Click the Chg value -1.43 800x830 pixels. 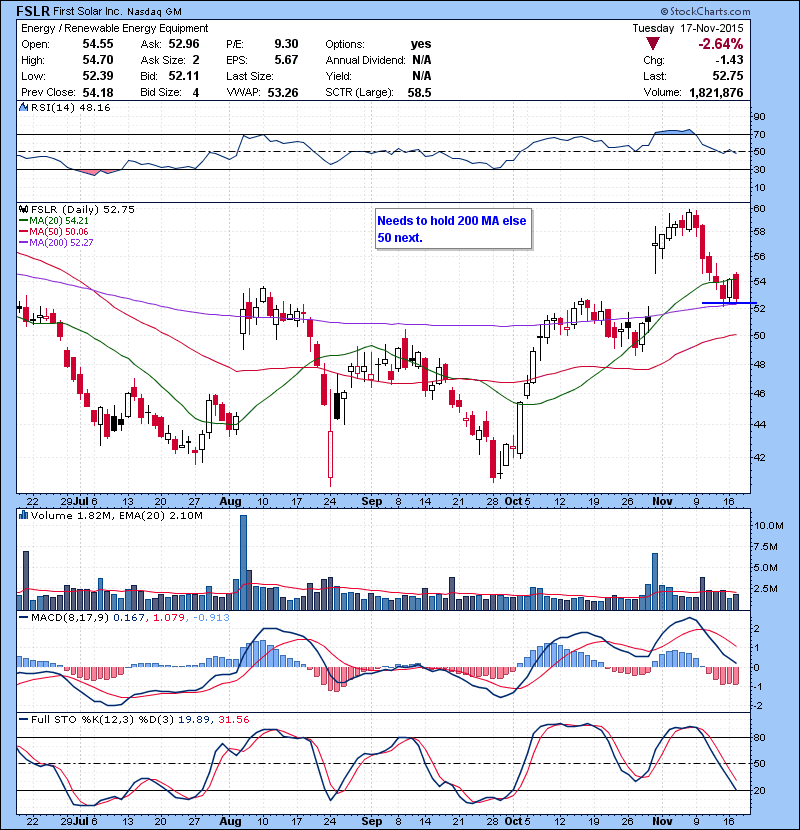727,60
